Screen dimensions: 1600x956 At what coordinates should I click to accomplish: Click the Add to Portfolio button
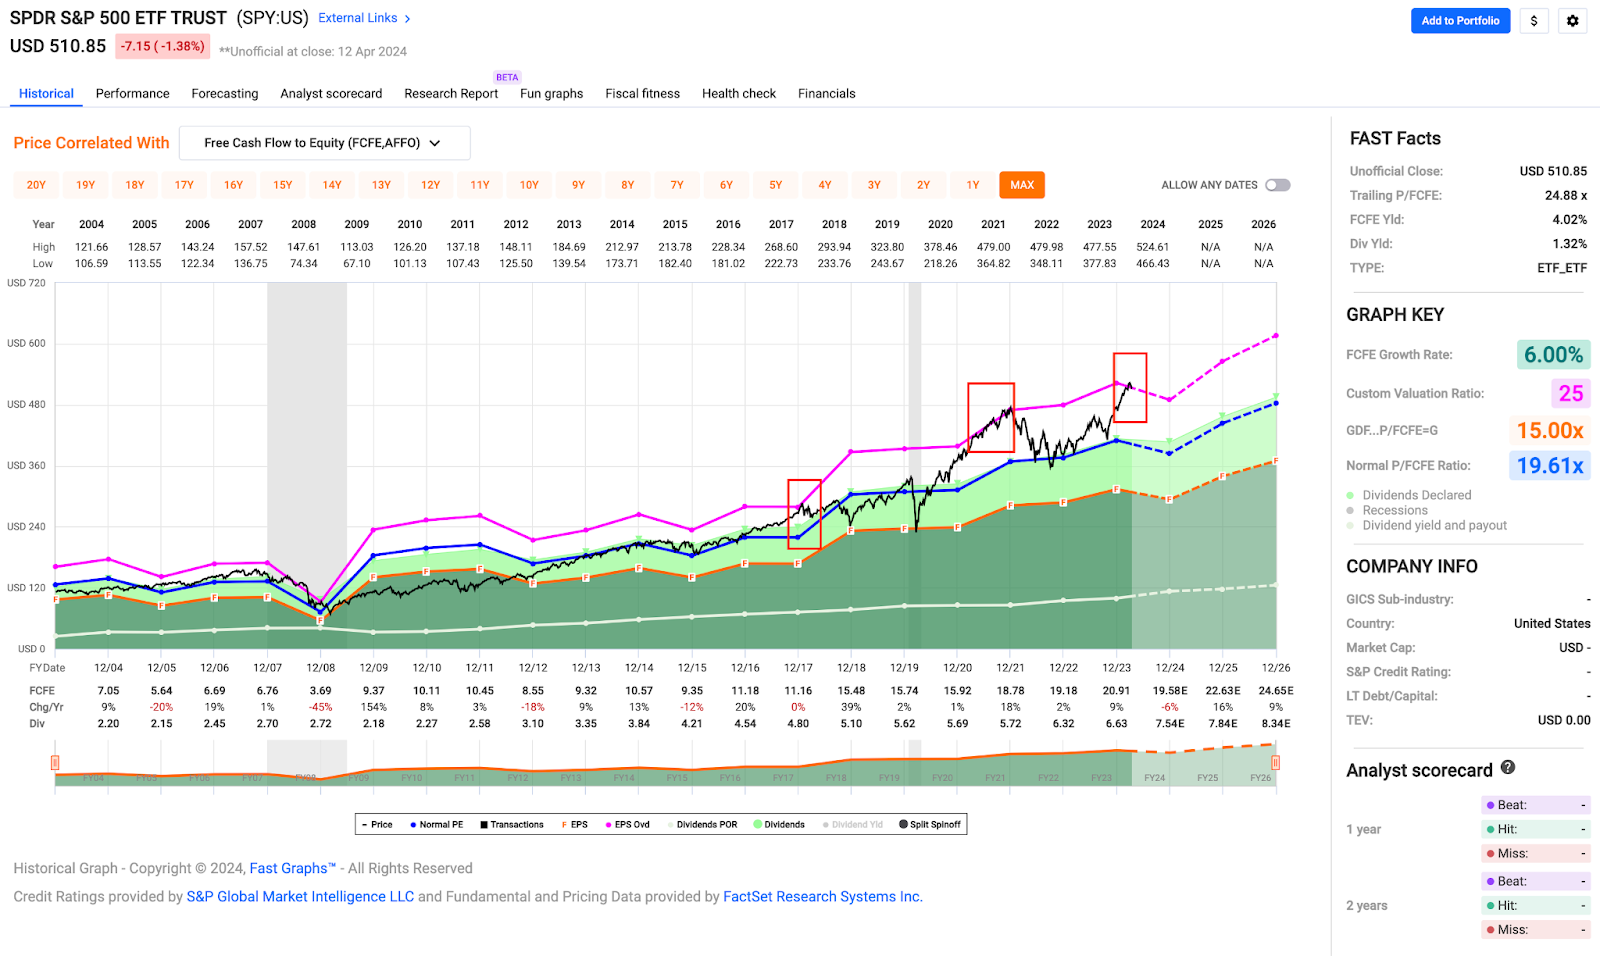[x=1460, y=20]
